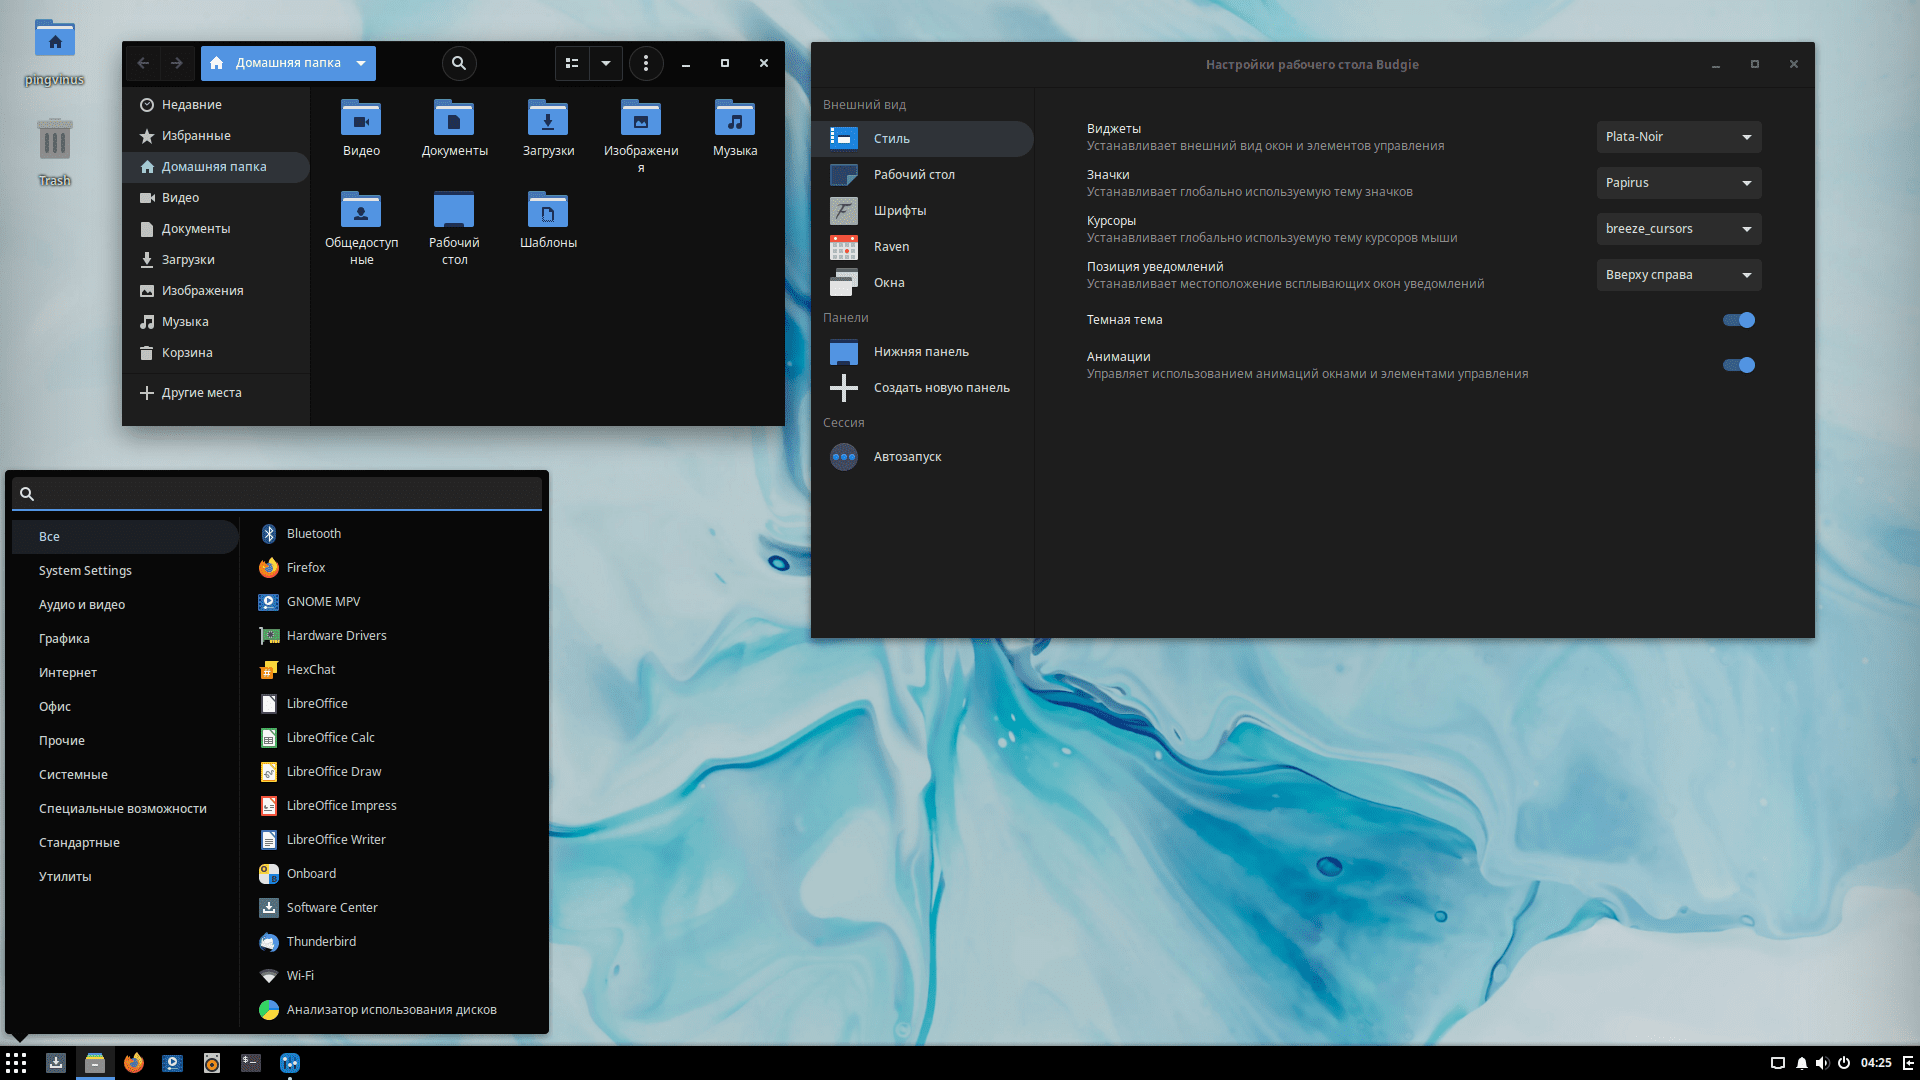Click the notification bell in system tray
The width and height of the screenshot is (1920, 1080).
click(1802, 1063)
